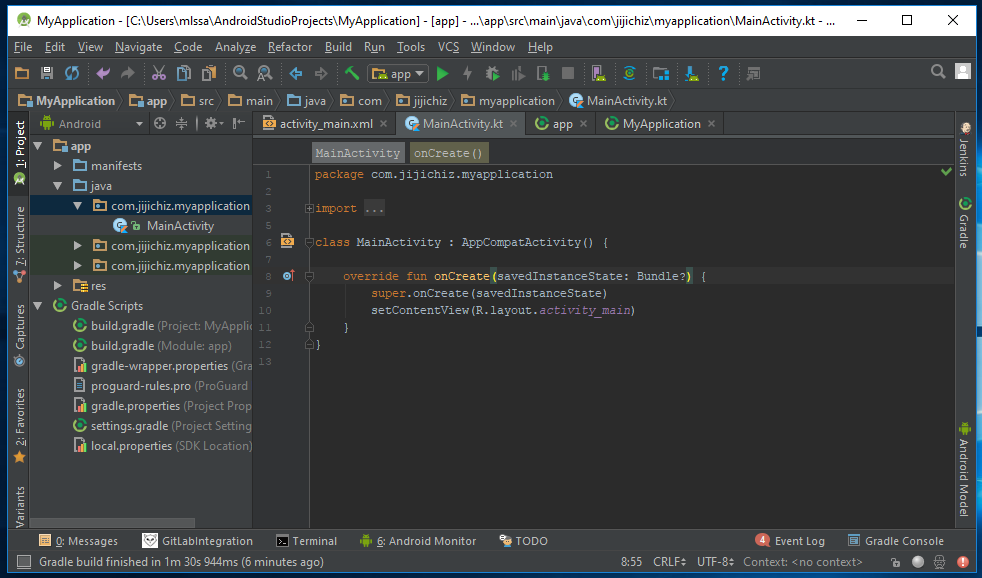982x578 pixels.
Task: Click the Undo arrow icon
Action: [102, 73]
